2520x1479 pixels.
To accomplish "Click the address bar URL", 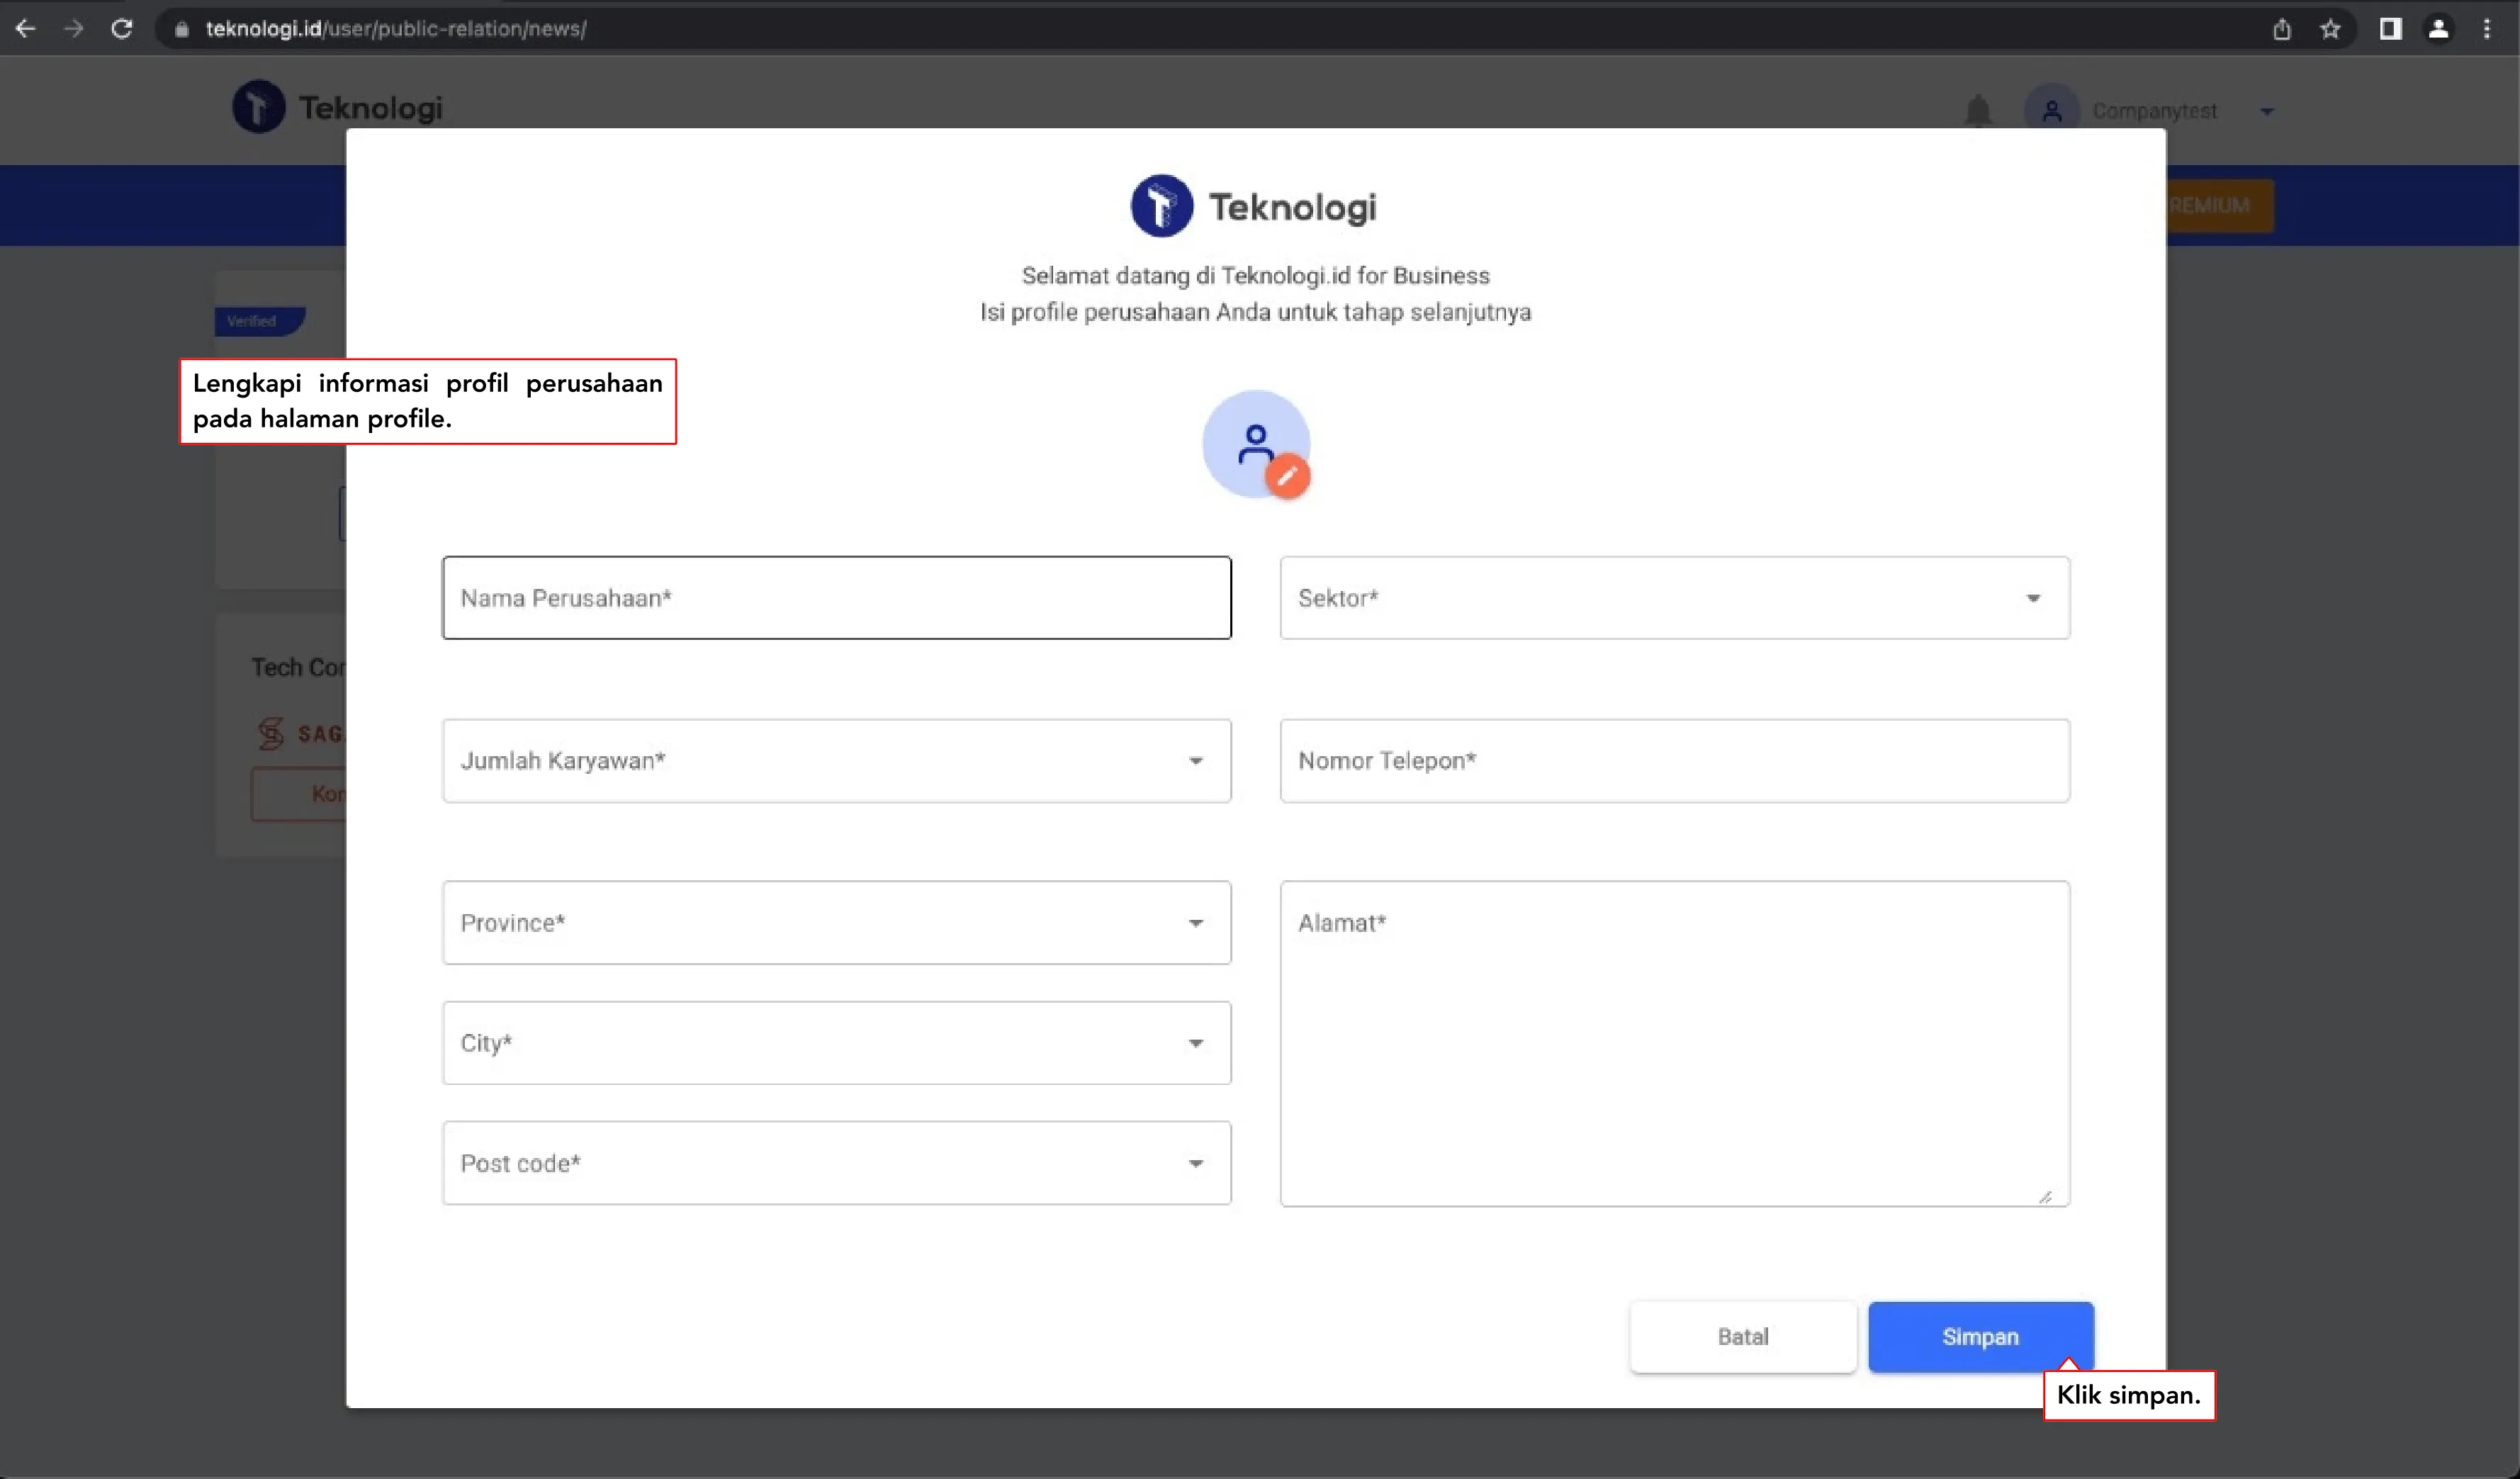I will pyautogui.click(x=396, y=29).
